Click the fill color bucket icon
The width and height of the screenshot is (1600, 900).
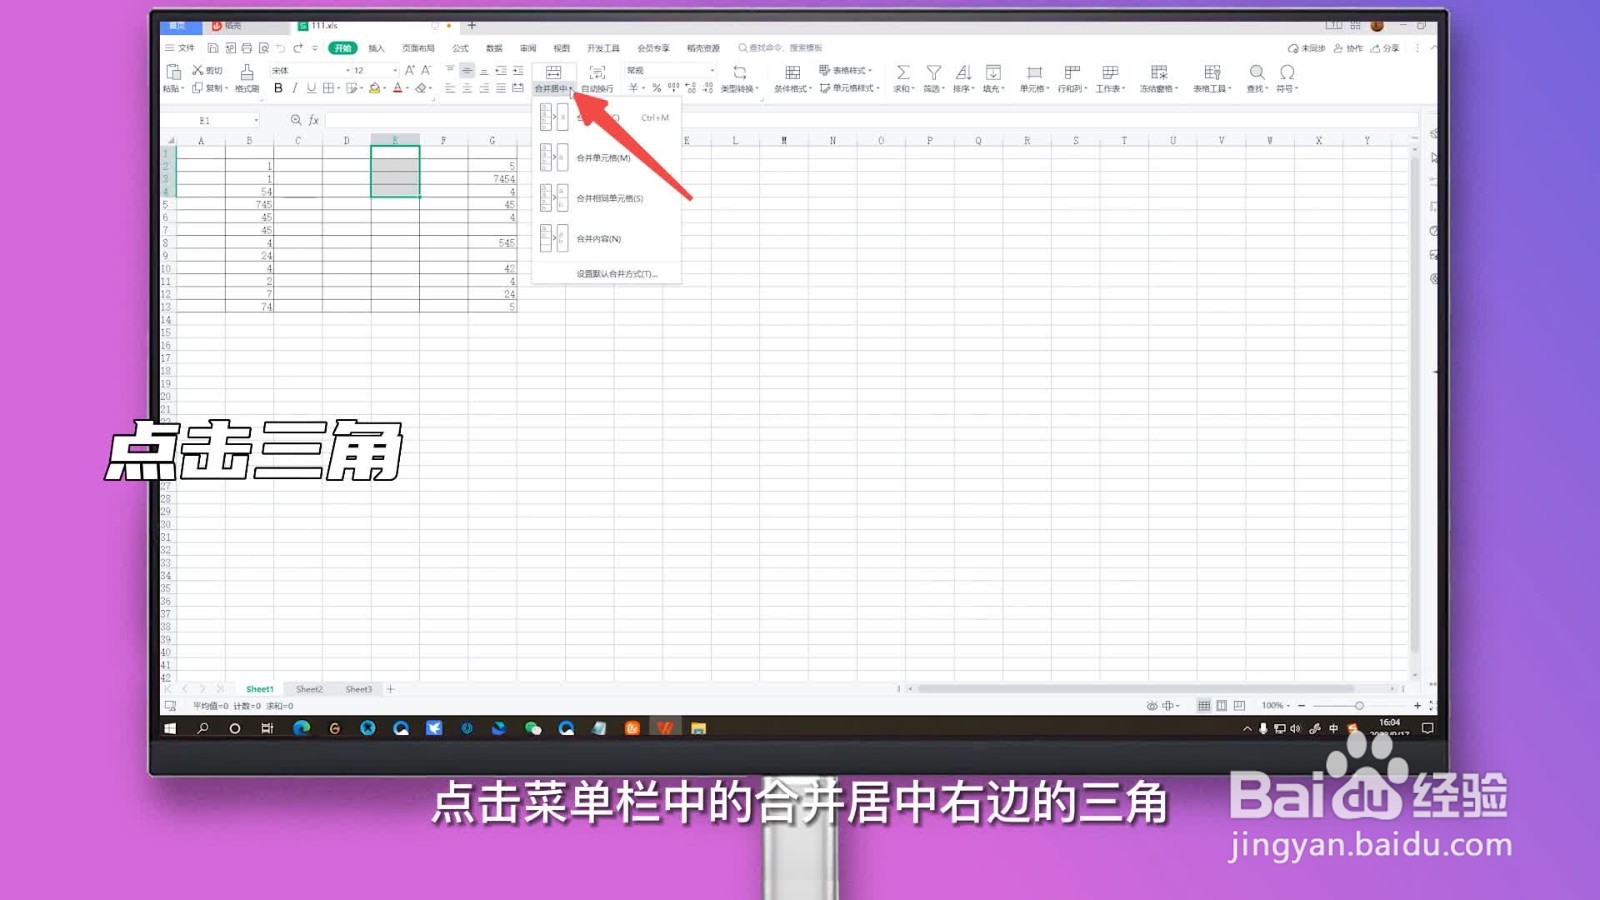coord(375,87)
